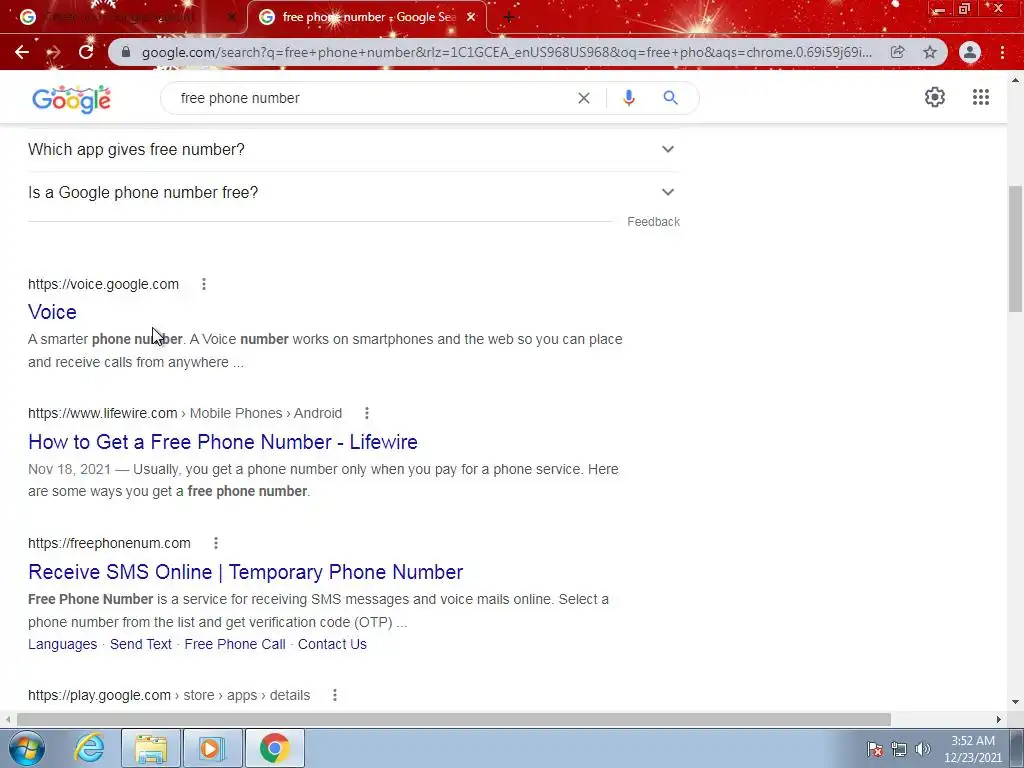Open the Google apps grid

980,97
